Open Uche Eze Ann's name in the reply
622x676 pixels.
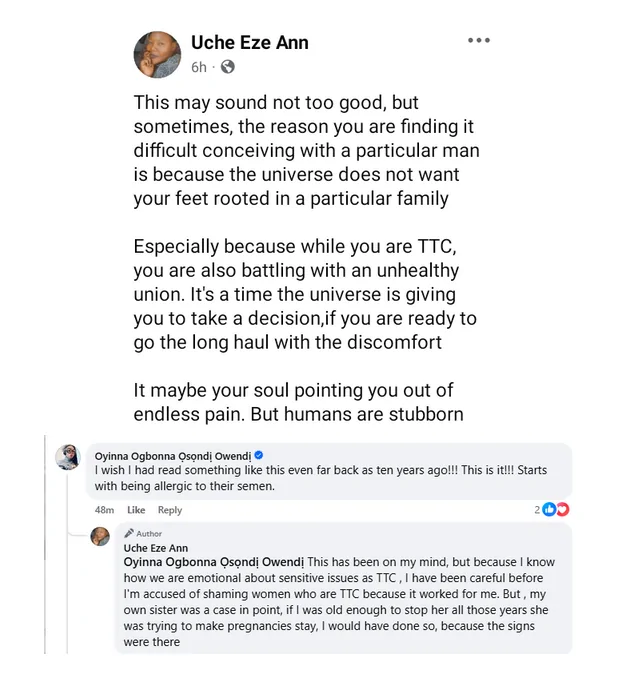pos(155,548)
